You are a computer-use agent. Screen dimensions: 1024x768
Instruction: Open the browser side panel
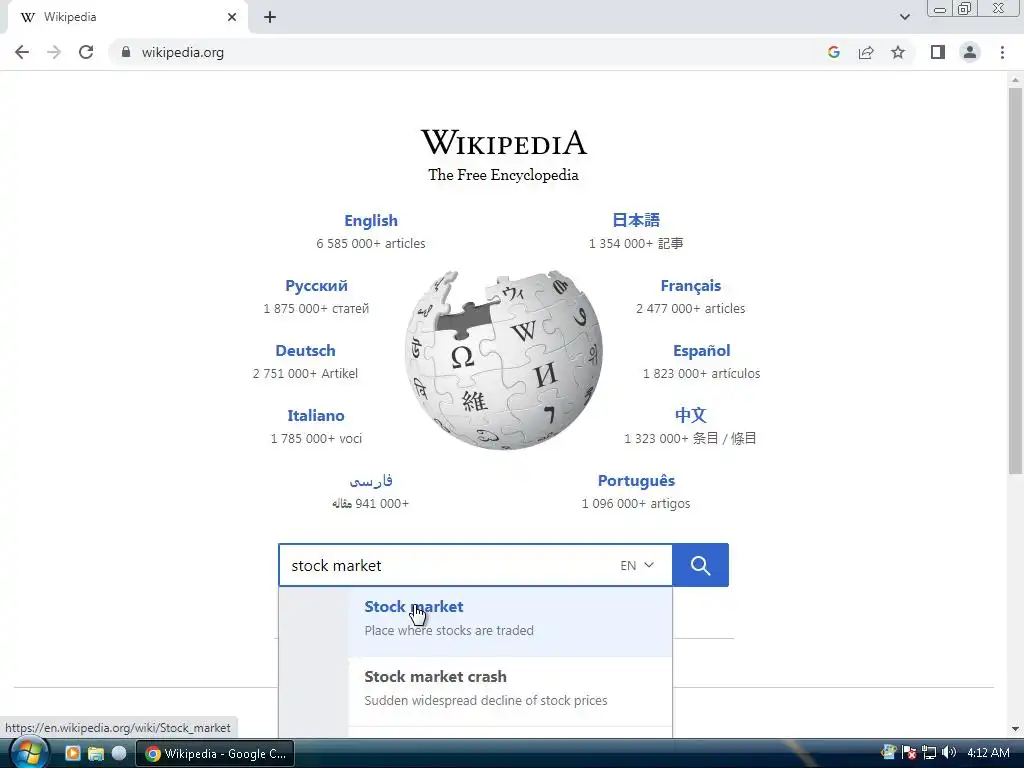pos(938,52)
